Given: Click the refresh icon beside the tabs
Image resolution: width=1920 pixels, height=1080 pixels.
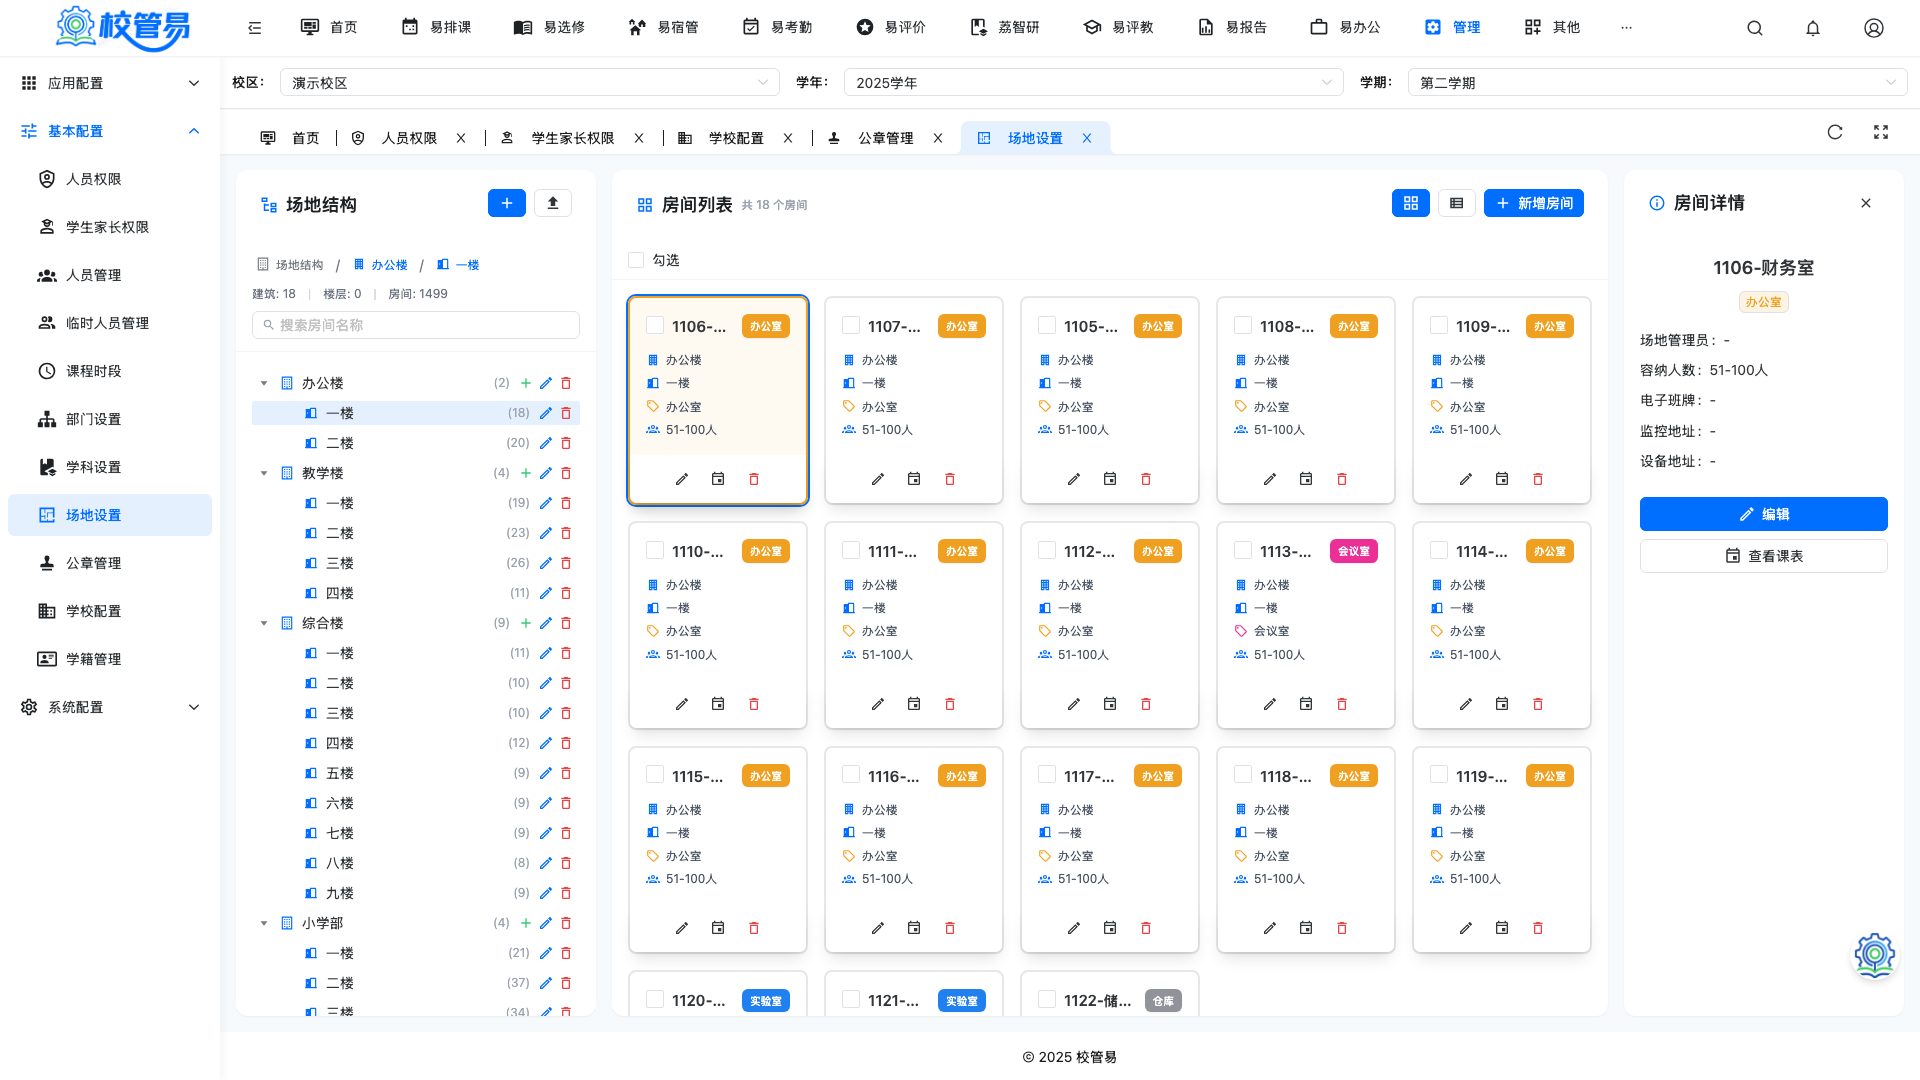Looking at the screenshot, I should point(1835,132).
